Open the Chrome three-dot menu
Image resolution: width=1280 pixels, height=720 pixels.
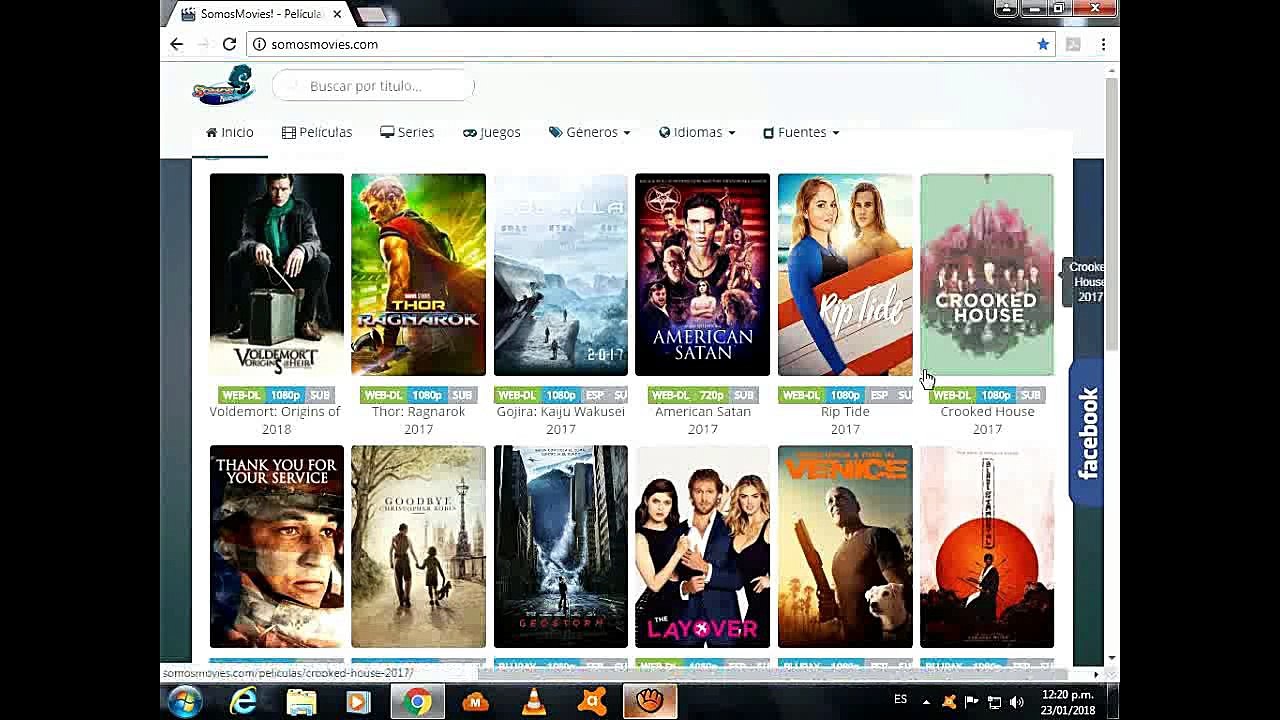[x=1103, y=44]
